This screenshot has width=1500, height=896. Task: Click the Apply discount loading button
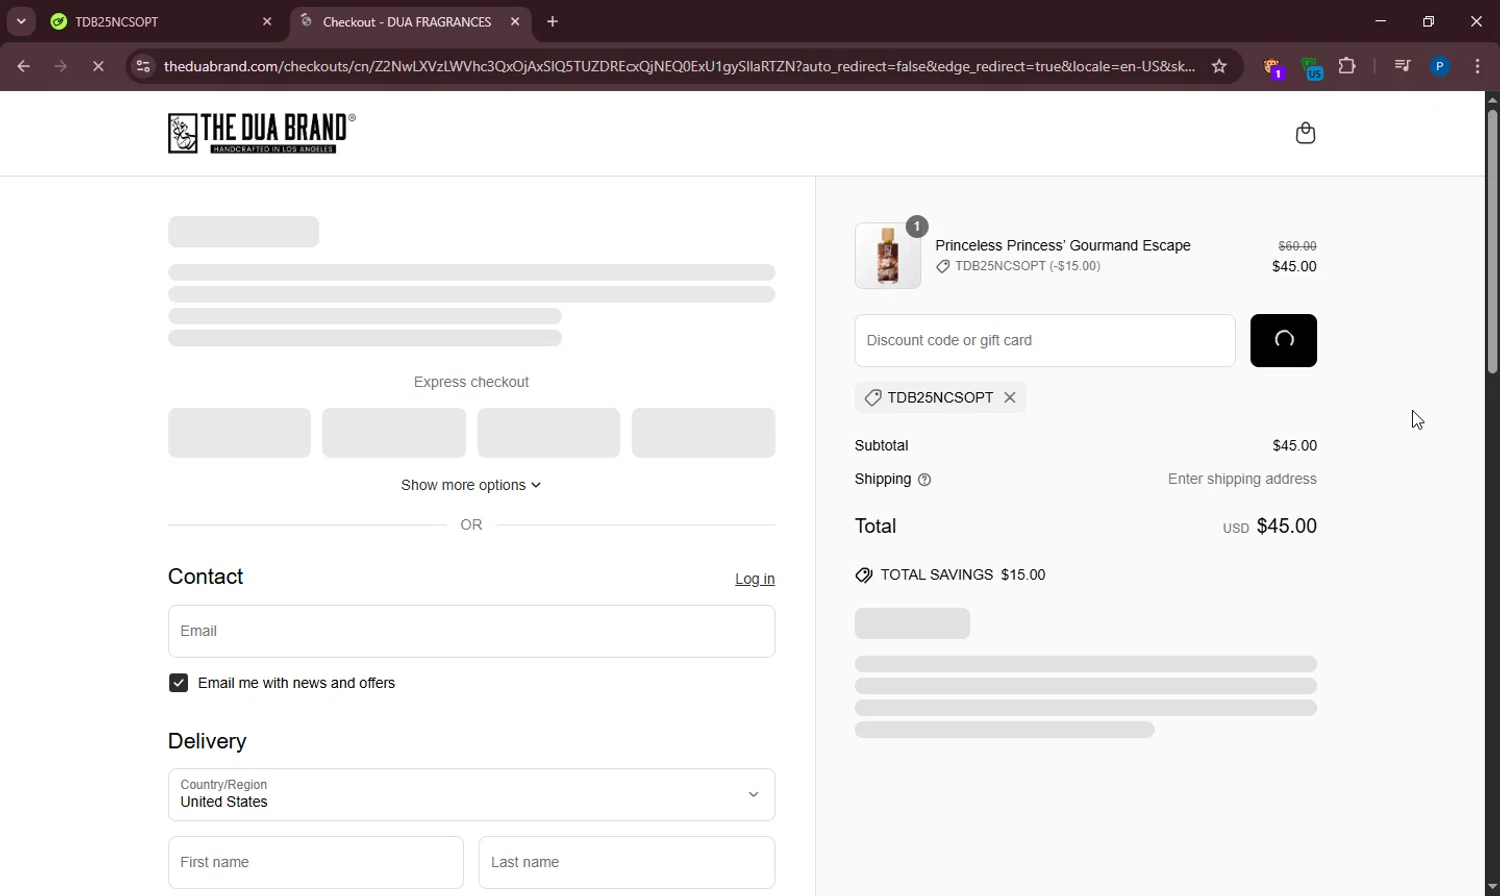point(1283,341)
